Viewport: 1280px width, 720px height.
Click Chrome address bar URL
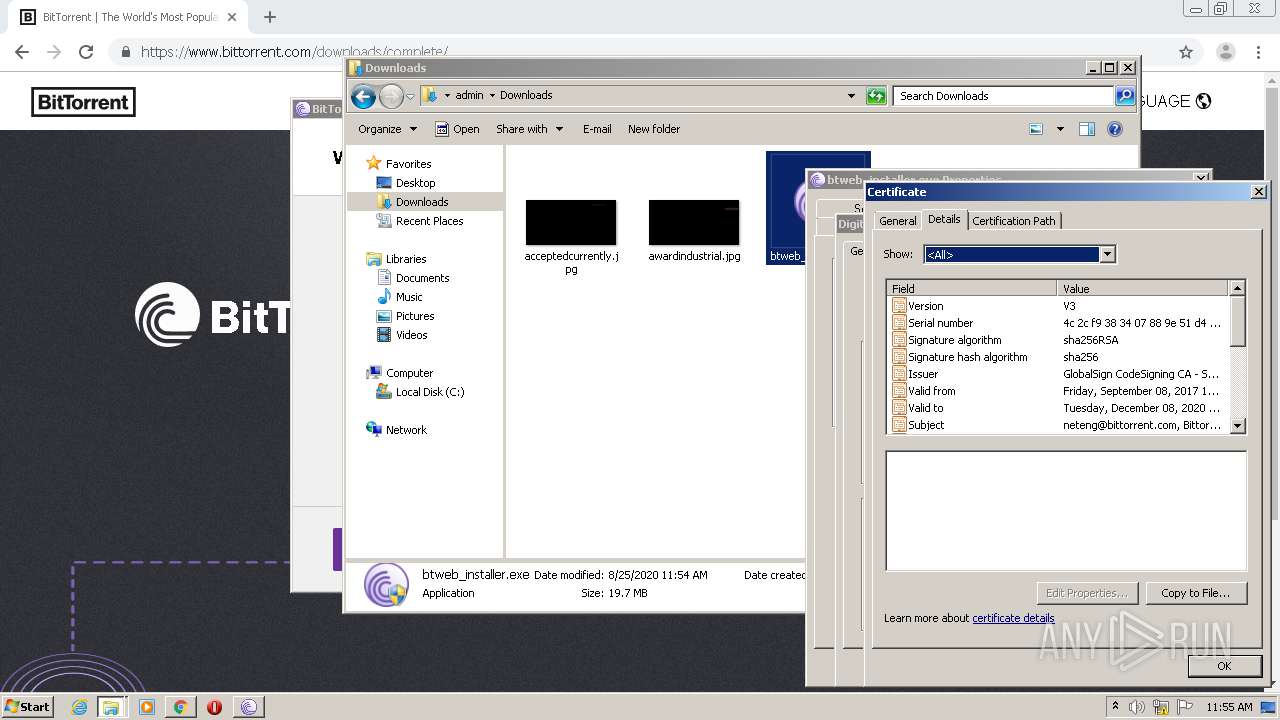294,52
